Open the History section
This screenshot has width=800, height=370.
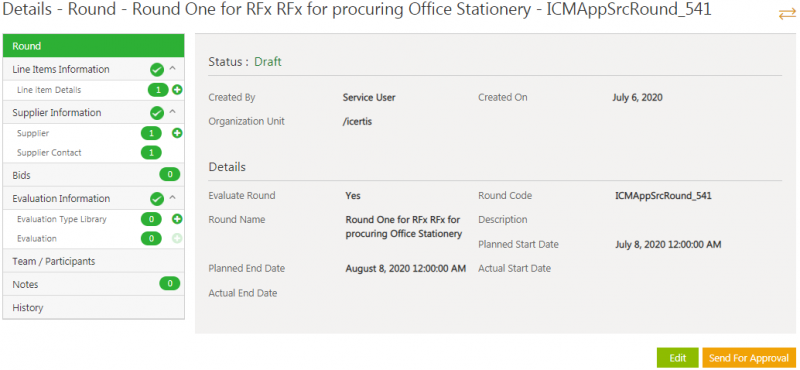point(93,308)
